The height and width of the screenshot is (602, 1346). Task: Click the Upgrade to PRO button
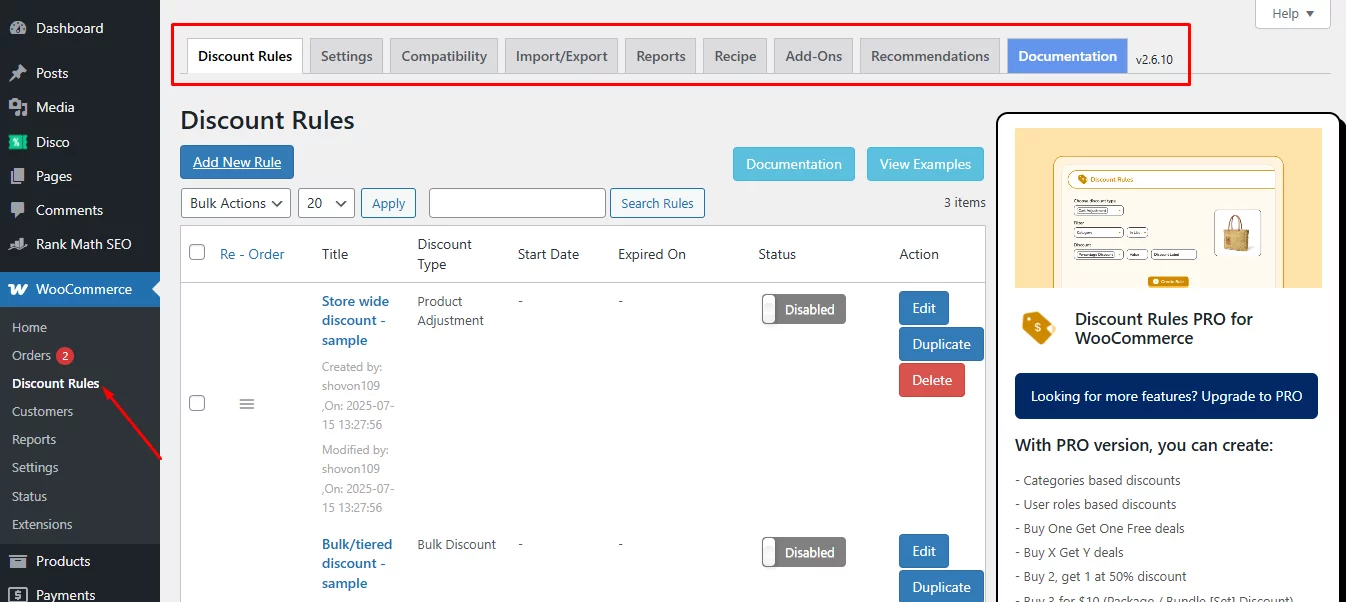[x=1166, y=396]
